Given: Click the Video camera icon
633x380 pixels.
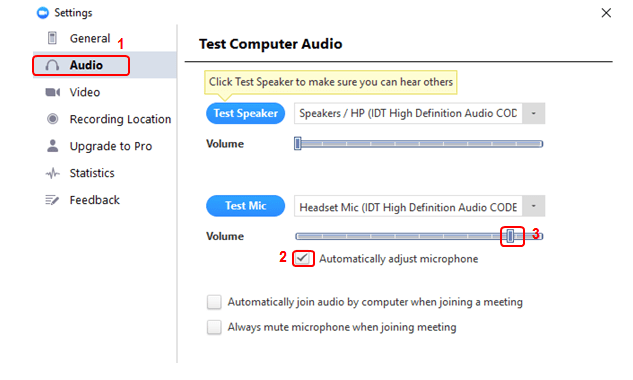Looking at the screenshot, I should click(52, 92).
